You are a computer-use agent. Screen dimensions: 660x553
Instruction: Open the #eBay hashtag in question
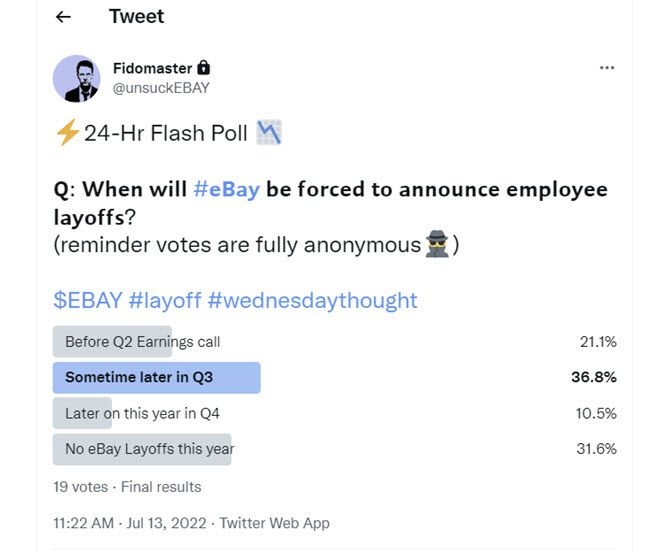pyautogui.click(x=226, y=190)
